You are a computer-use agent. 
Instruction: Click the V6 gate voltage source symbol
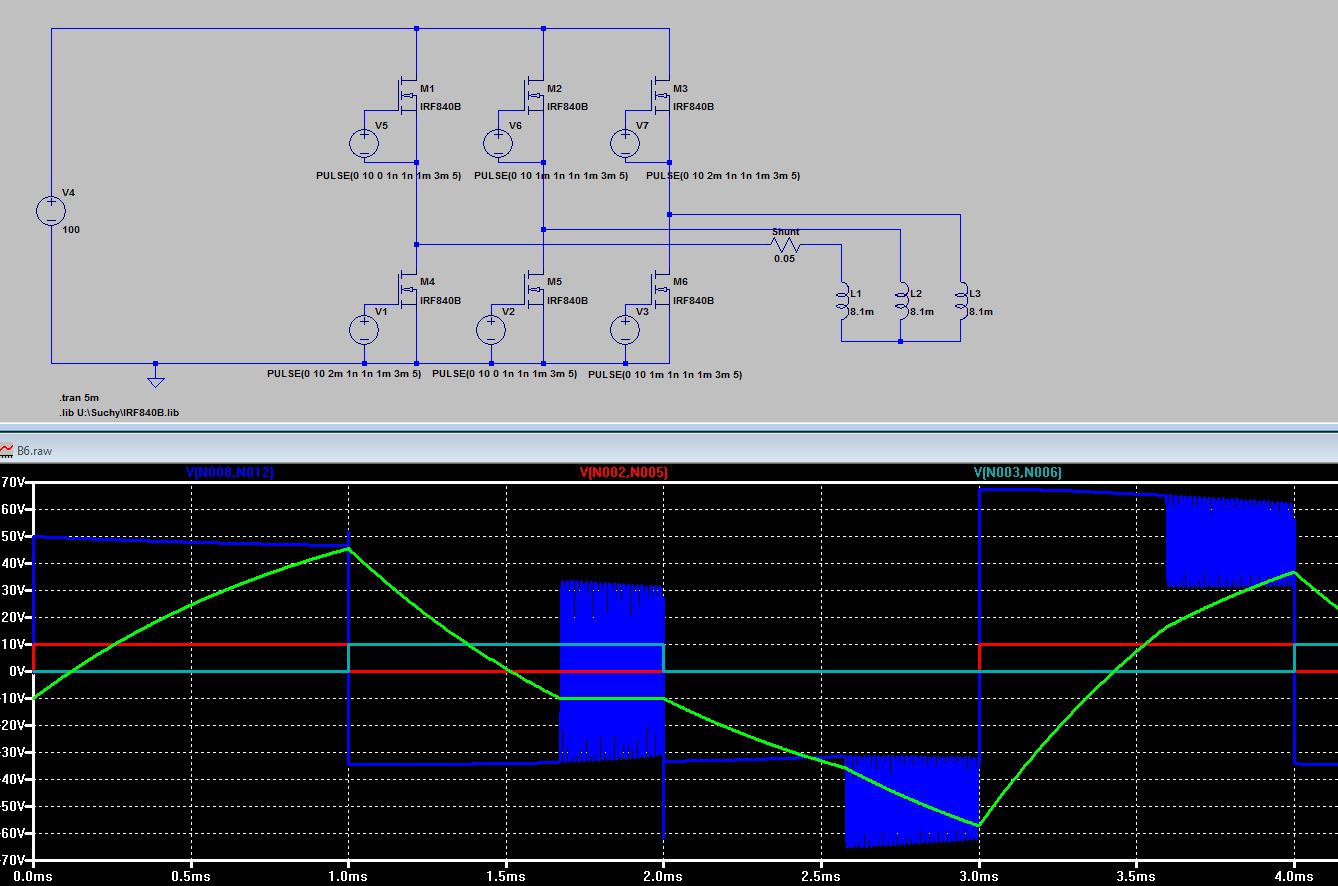[498, 143]
